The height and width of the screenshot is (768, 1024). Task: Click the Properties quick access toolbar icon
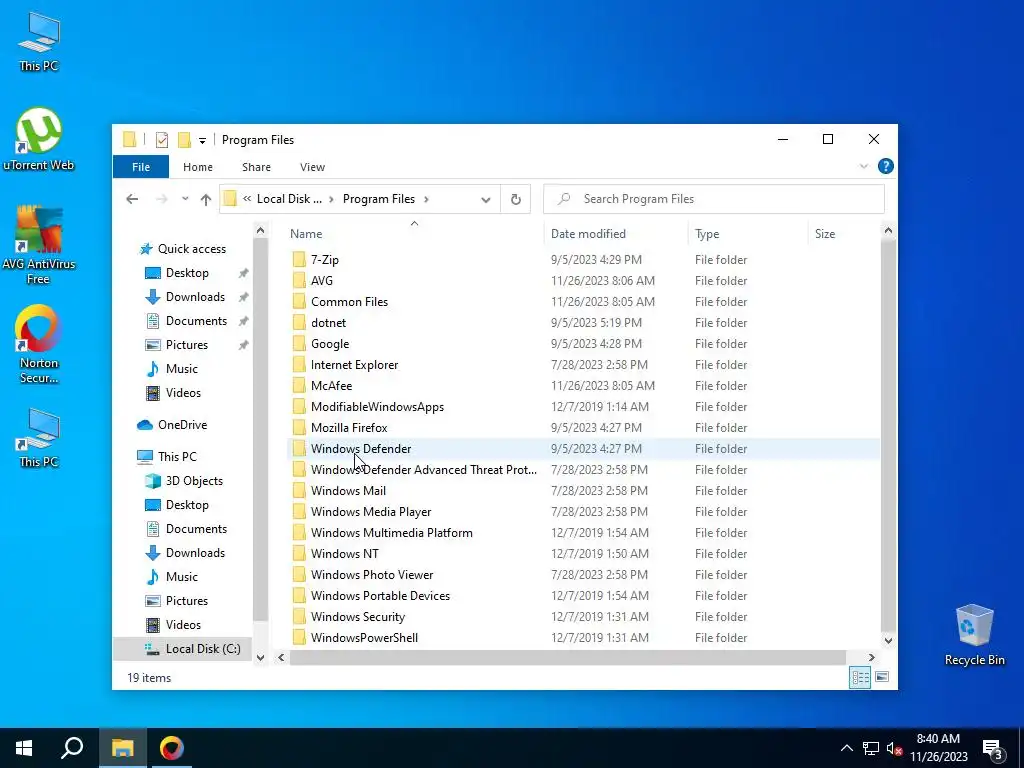click(x=162, y=140)
